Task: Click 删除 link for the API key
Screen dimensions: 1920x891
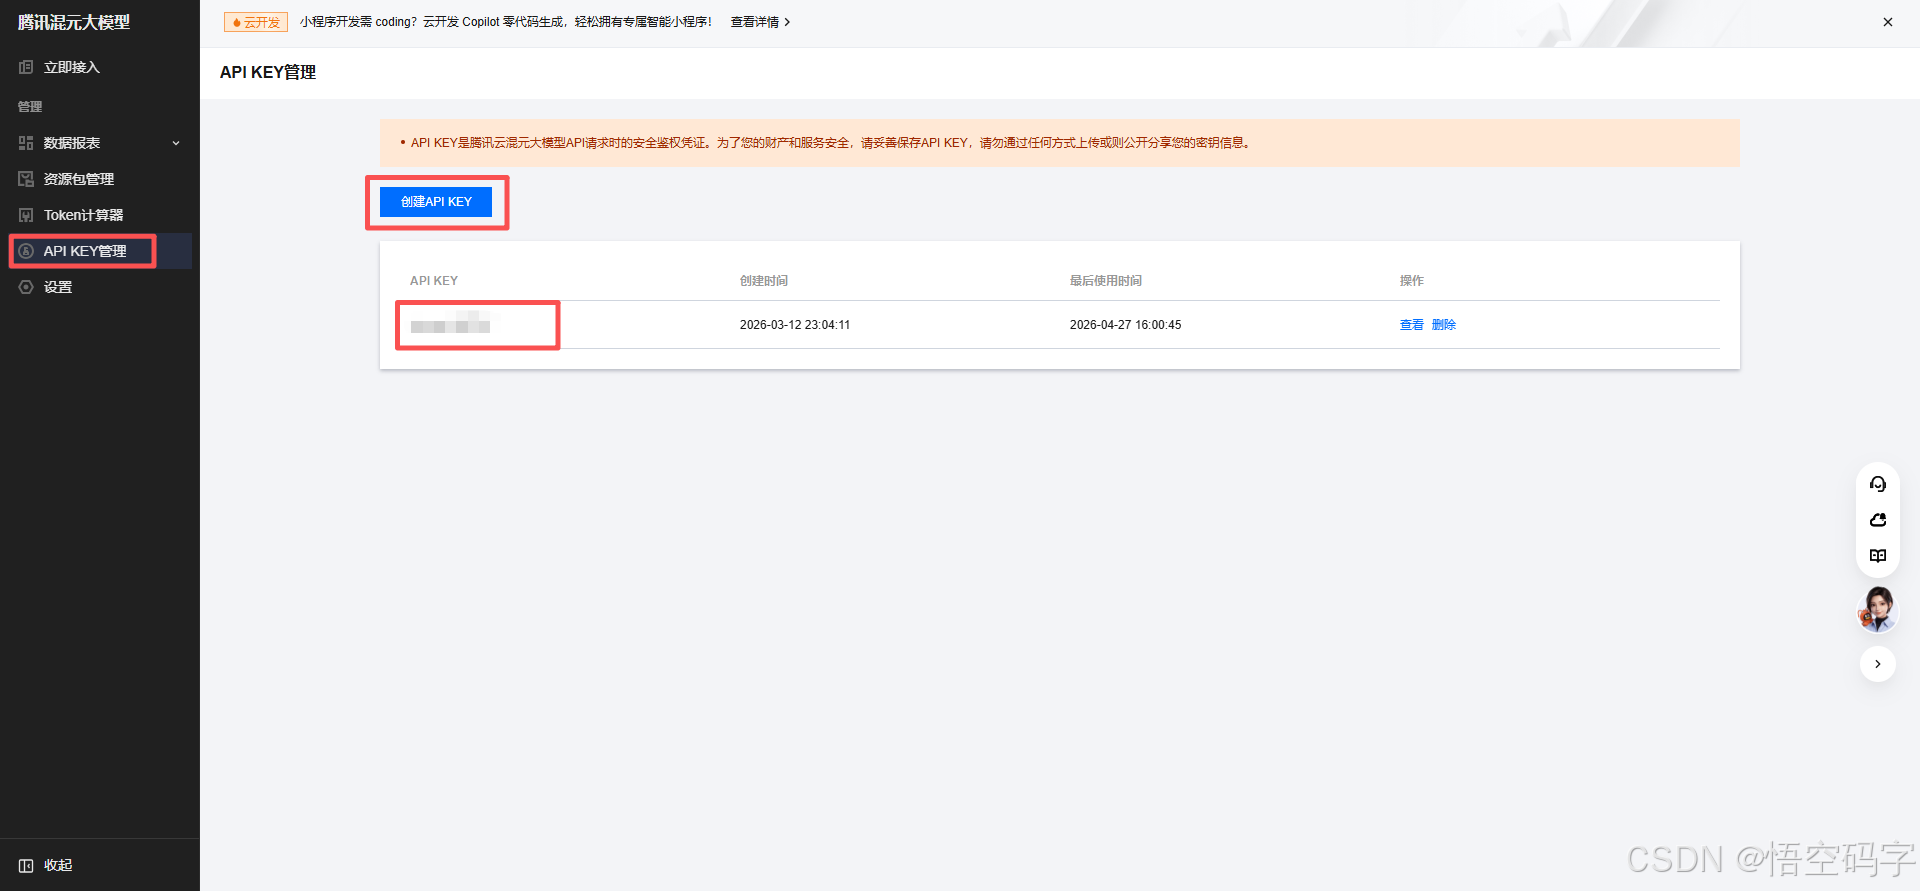Action: (x=1443, y=325)
